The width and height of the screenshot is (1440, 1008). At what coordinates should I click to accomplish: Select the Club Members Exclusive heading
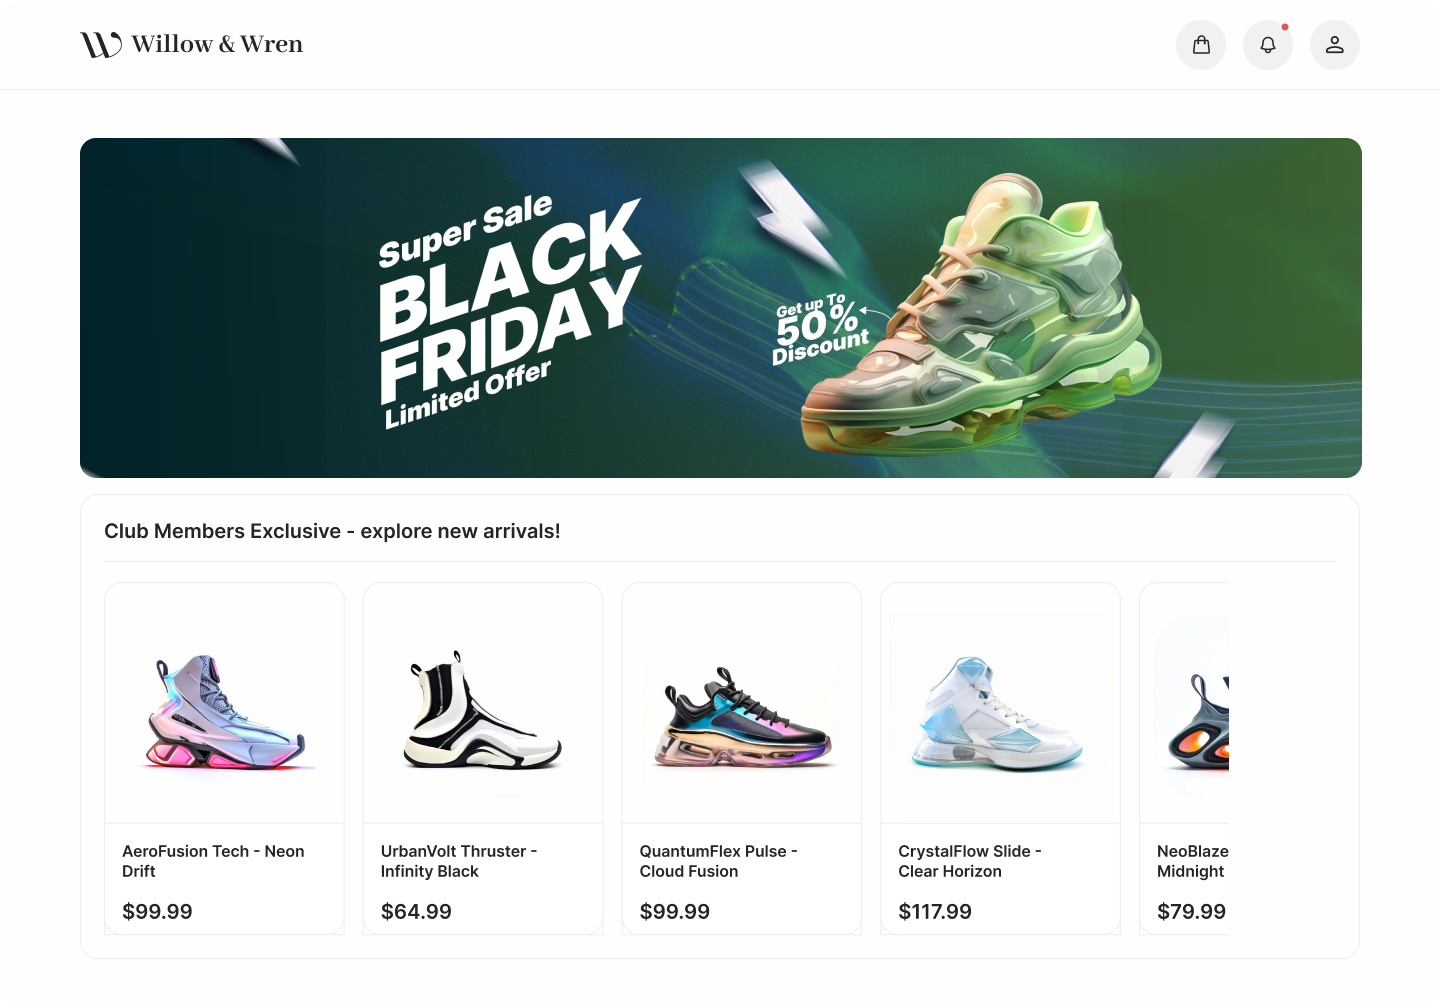click(332, 531)
